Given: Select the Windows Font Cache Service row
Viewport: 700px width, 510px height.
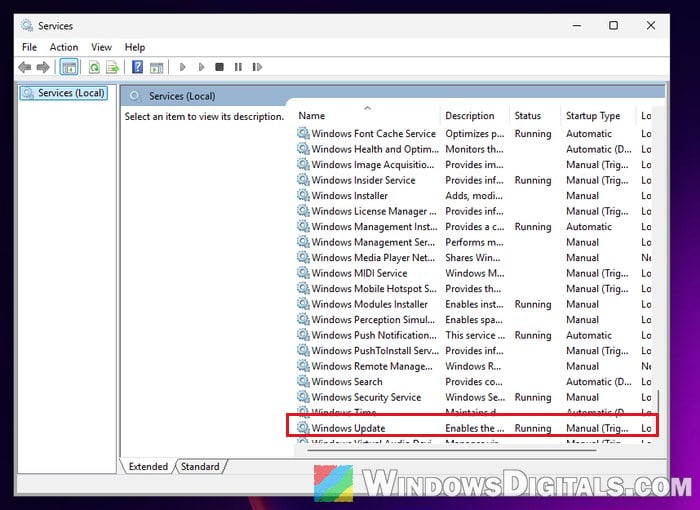Looking at the screenshot, I should pos(474,134).
